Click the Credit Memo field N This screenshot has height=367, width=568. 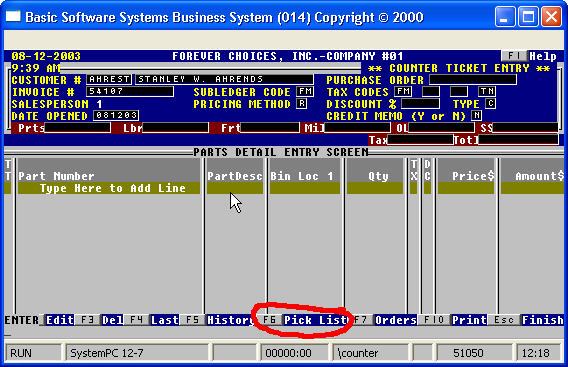tap(476, 116)
